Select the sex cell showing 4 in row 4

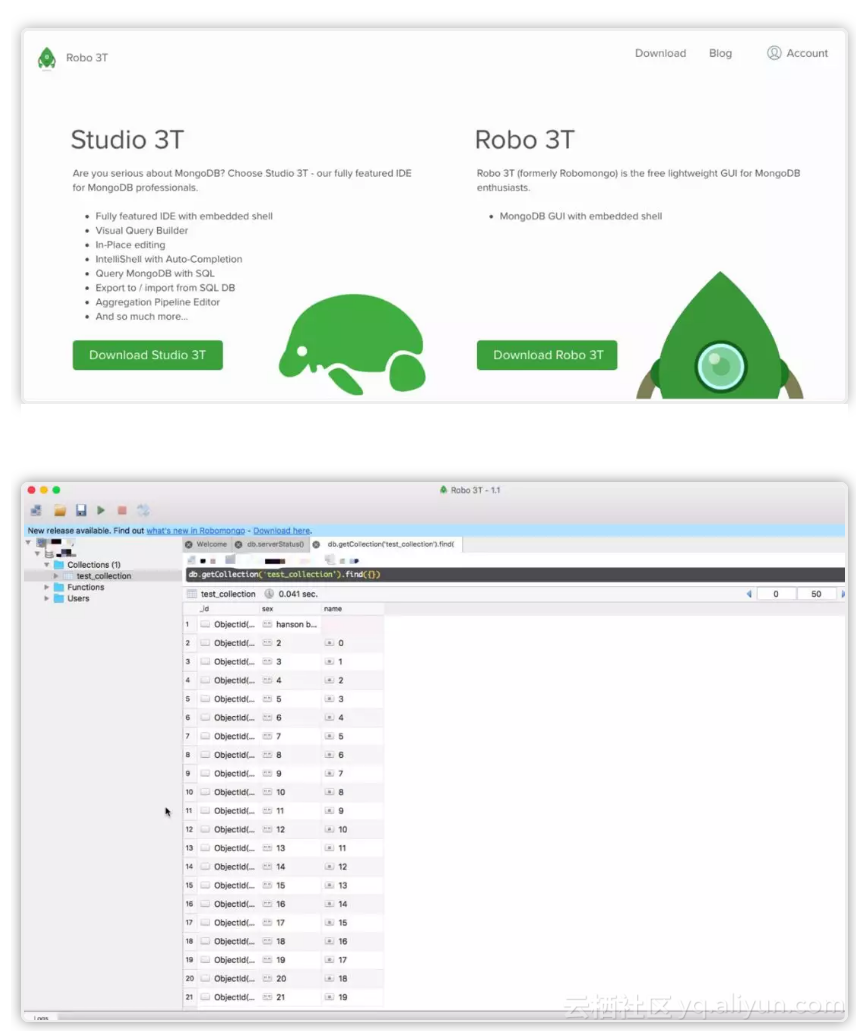point(290,681)
